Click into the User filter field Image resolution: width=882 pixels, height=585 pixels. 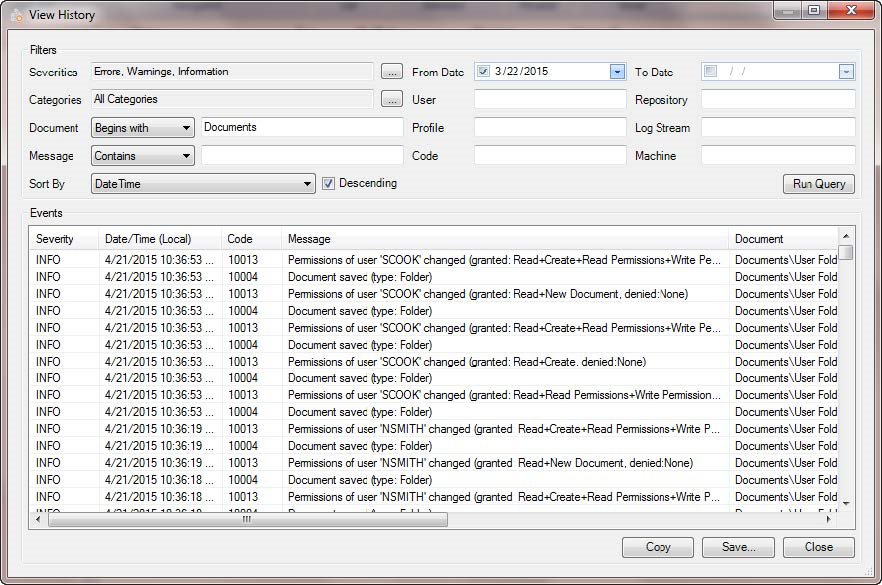(x=550, y=100)
